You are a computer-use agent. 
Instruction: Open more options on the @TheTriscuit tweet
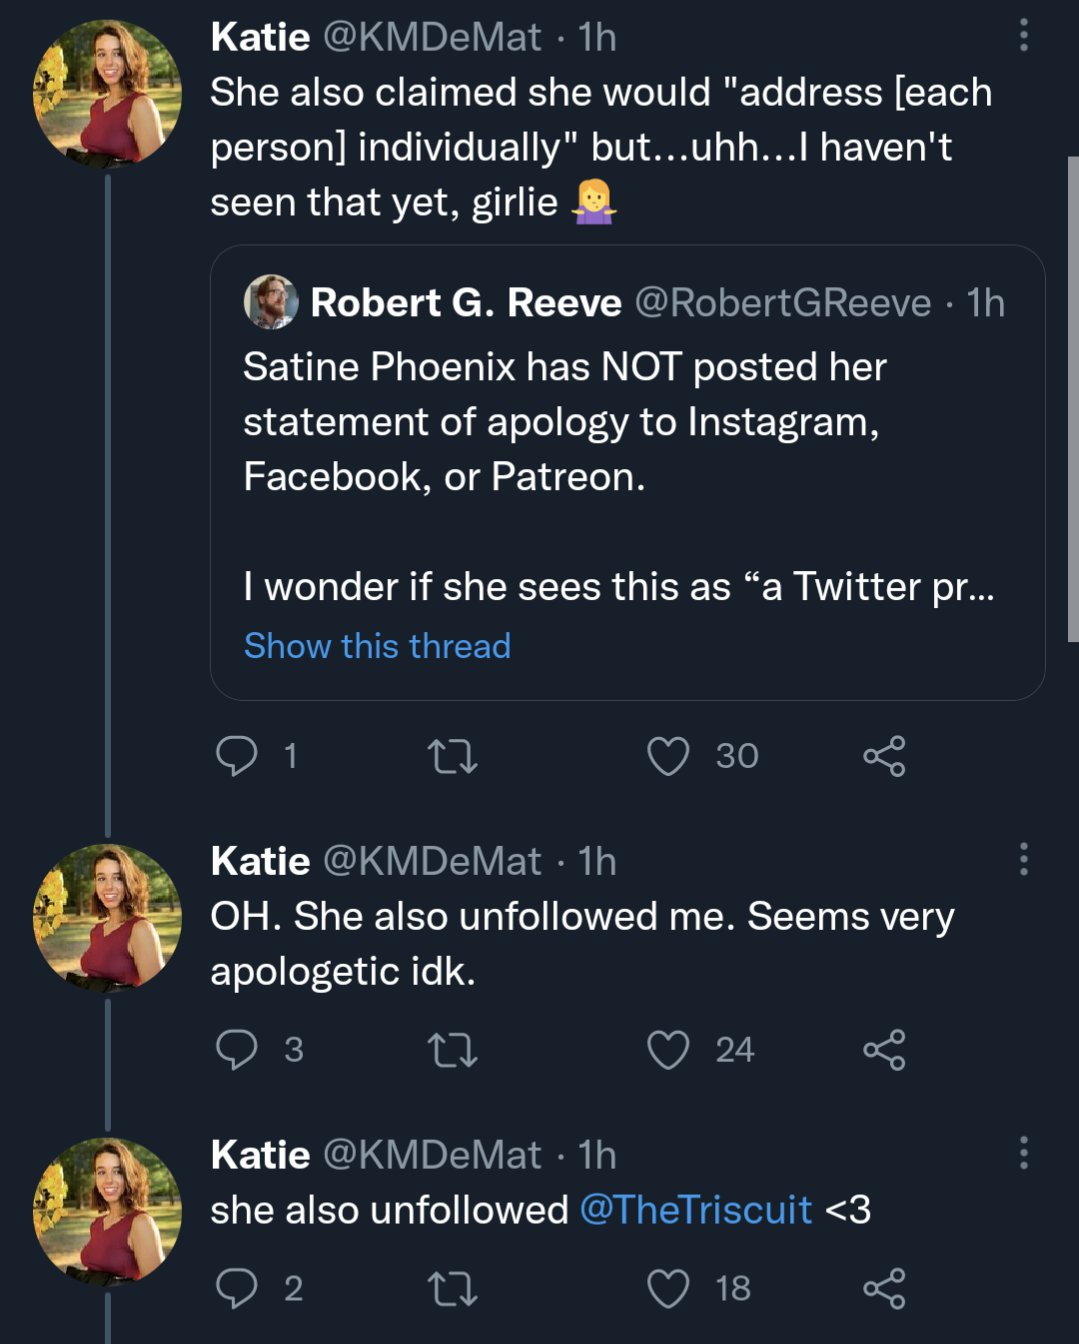coord(1023,1153)
